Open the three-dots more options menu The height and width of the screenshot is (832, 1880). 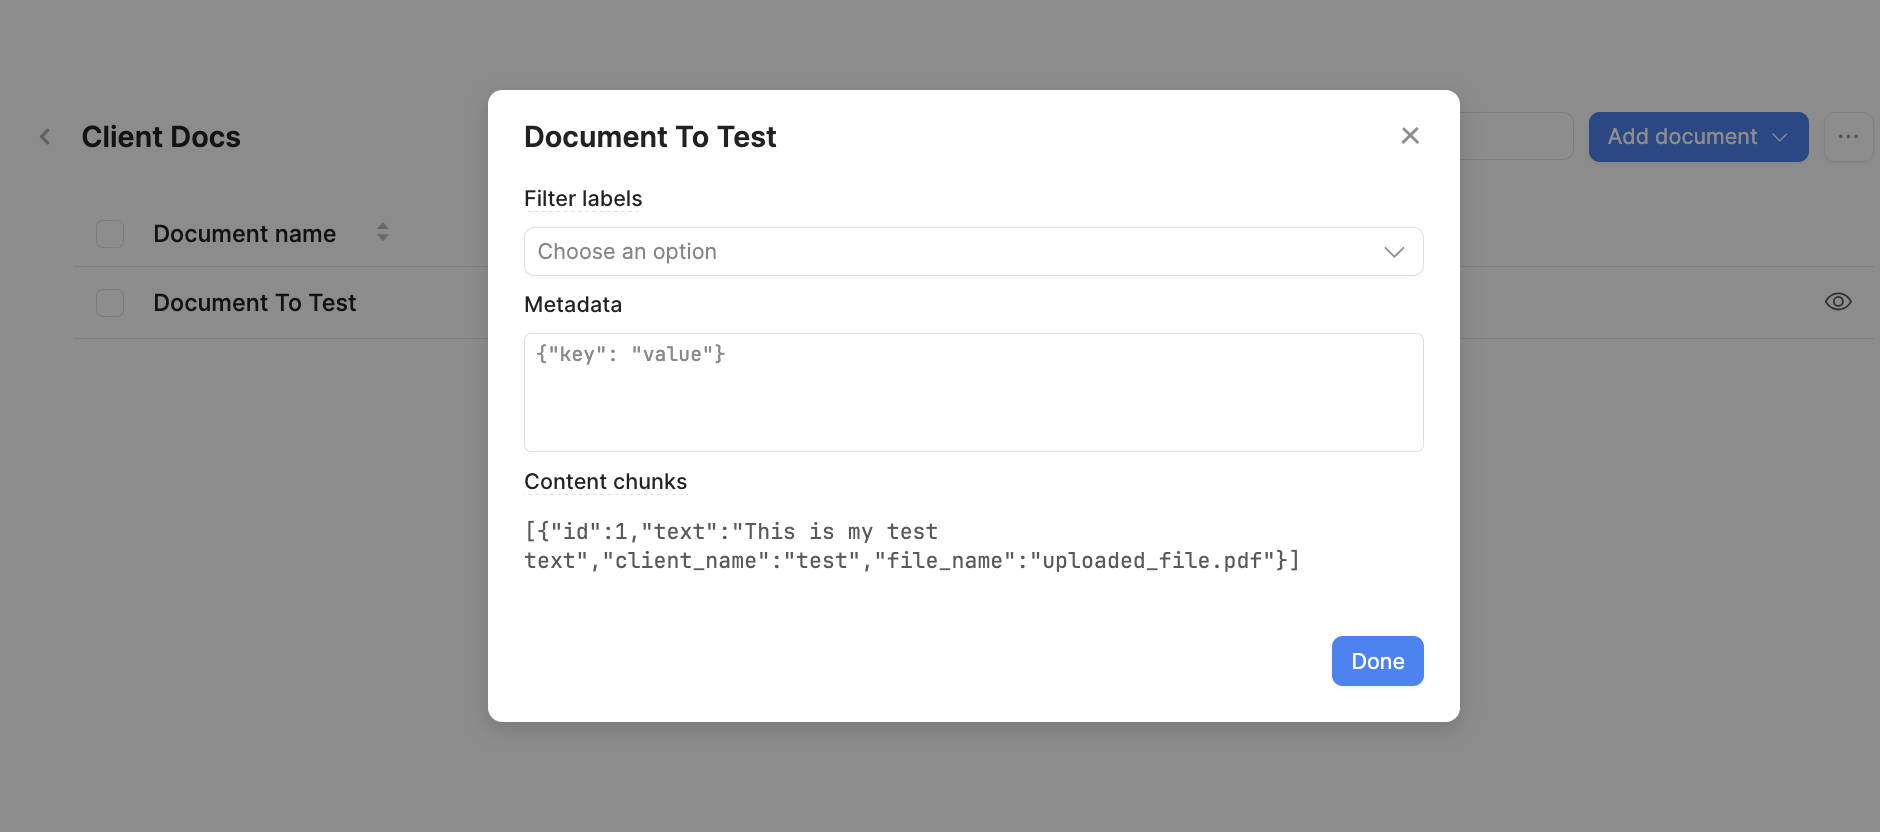(x=1848, y=137)
